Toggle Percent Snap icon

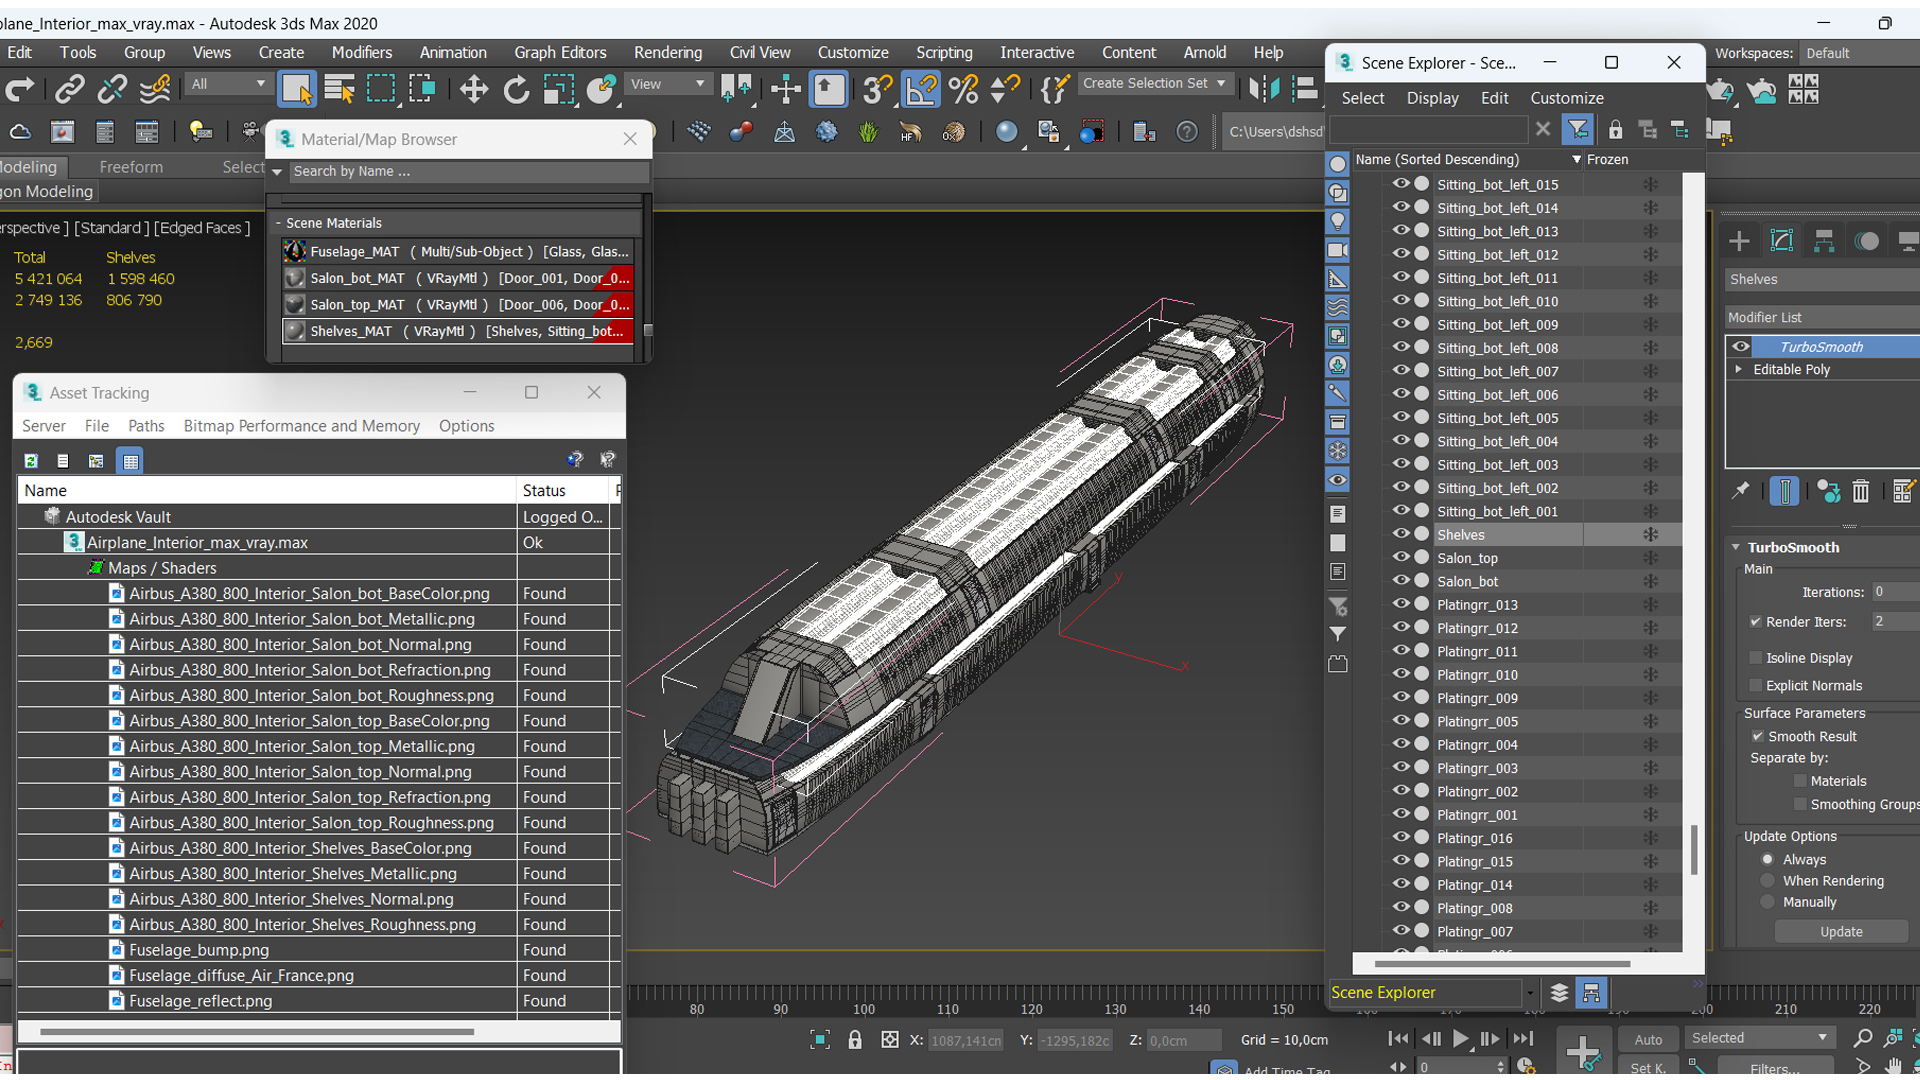(x=963, y=89)
